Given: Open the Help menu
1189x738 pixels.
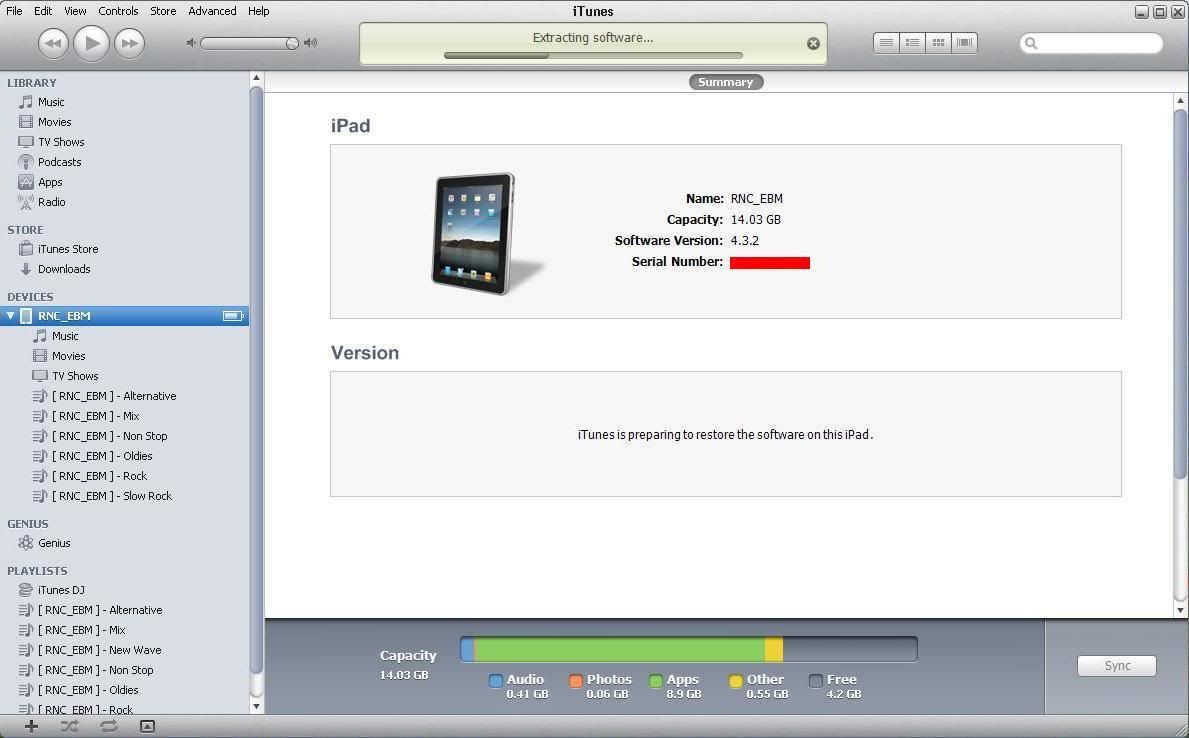Looking at the screenshot, I should point(259,11).
